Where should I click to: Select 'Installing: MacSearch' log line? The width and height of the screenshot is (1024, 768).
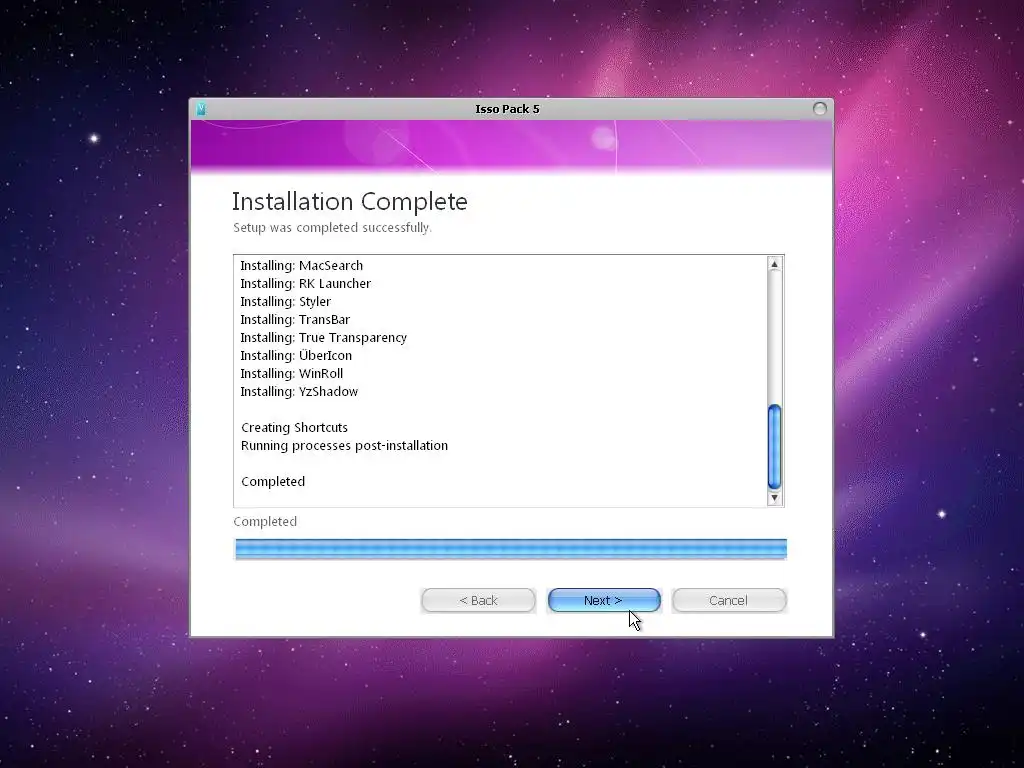point(302,266)
